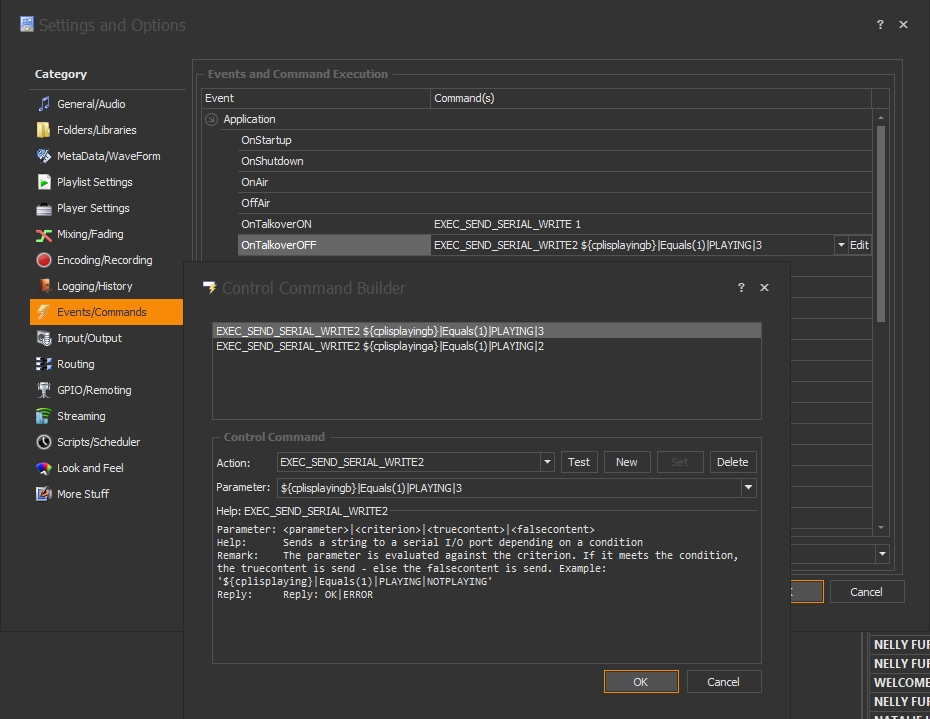Click the Playlist Settings play icon
Screen dimensions: 930x719
[x=44, y=182]
